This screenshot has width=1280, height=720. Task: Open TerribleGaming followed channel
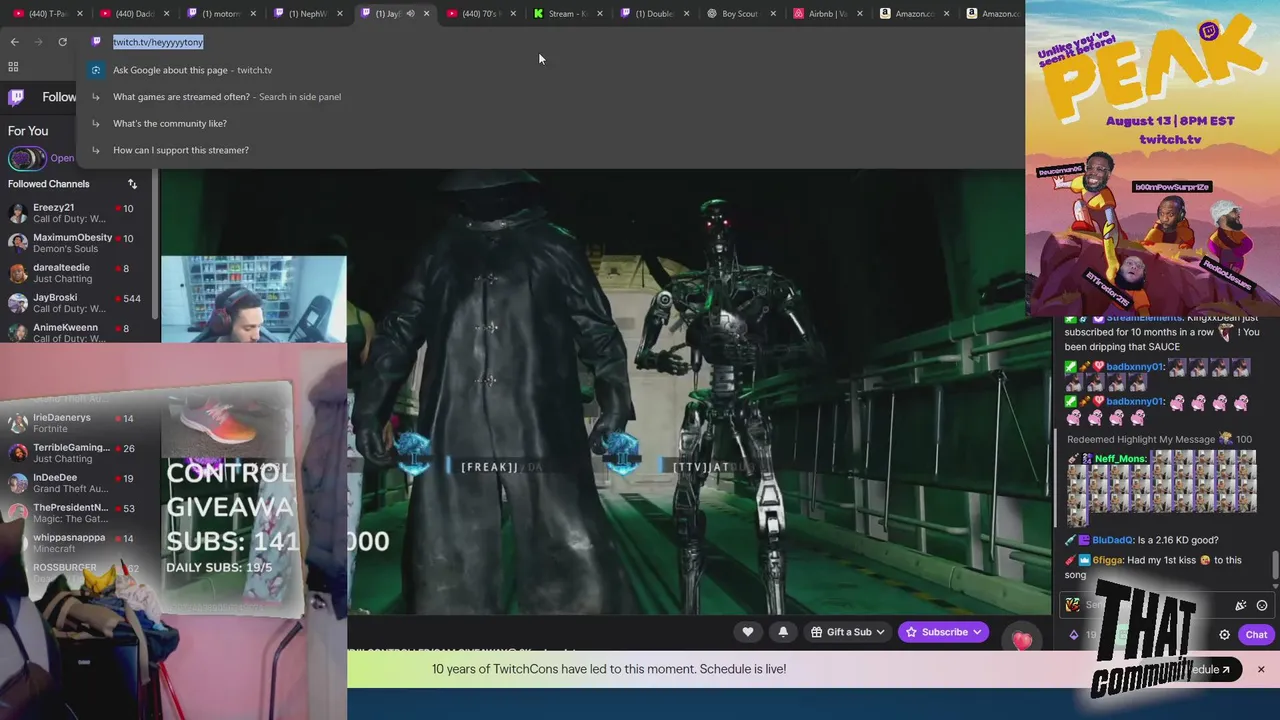click(x=75, y=453)
